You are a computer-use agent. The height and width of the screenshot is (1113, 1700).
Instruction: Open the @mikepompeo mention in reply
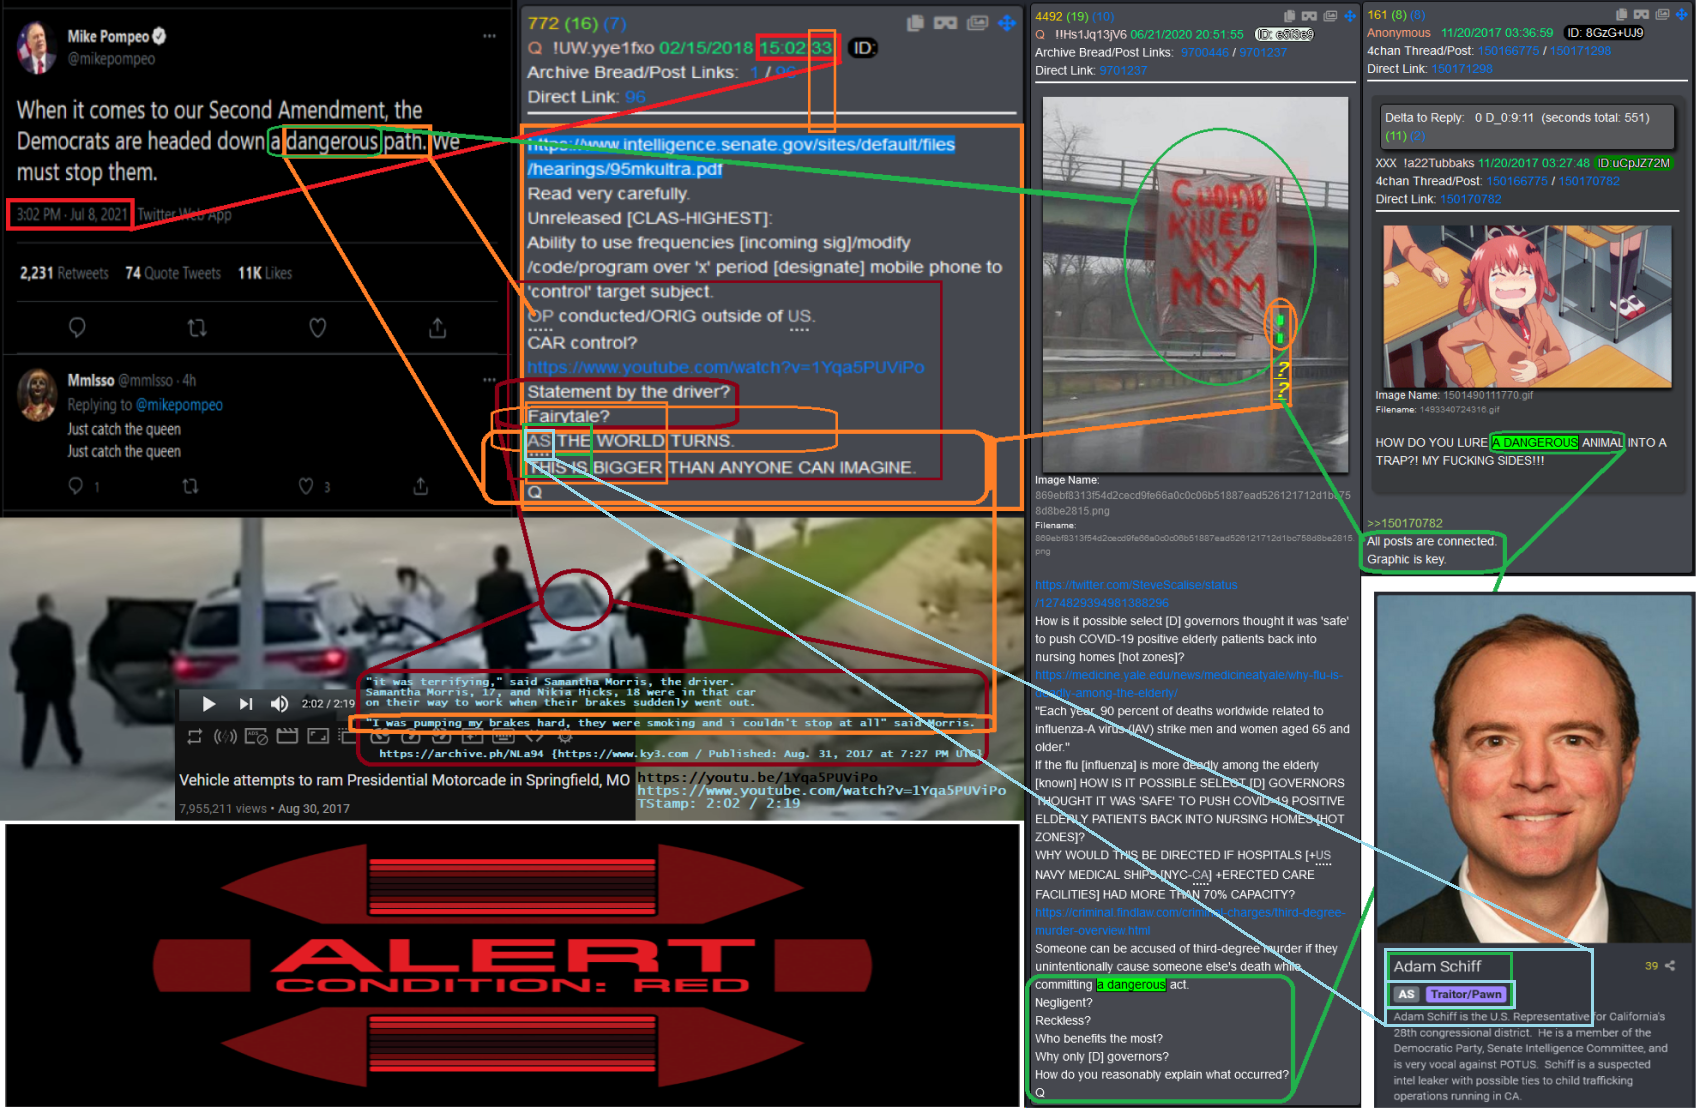click(x=179, y=405)
